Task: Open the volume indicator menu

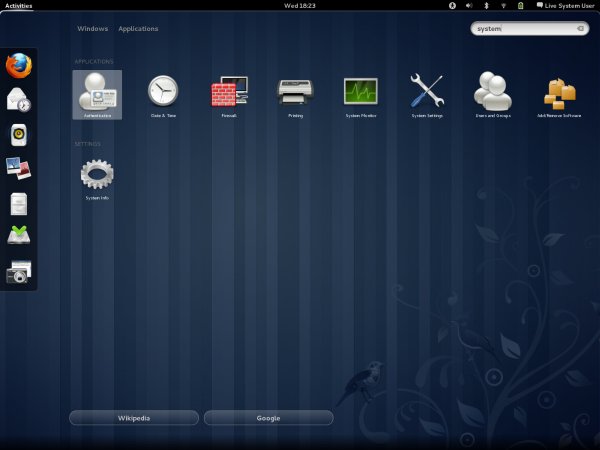Action: (x=471, y=5)
